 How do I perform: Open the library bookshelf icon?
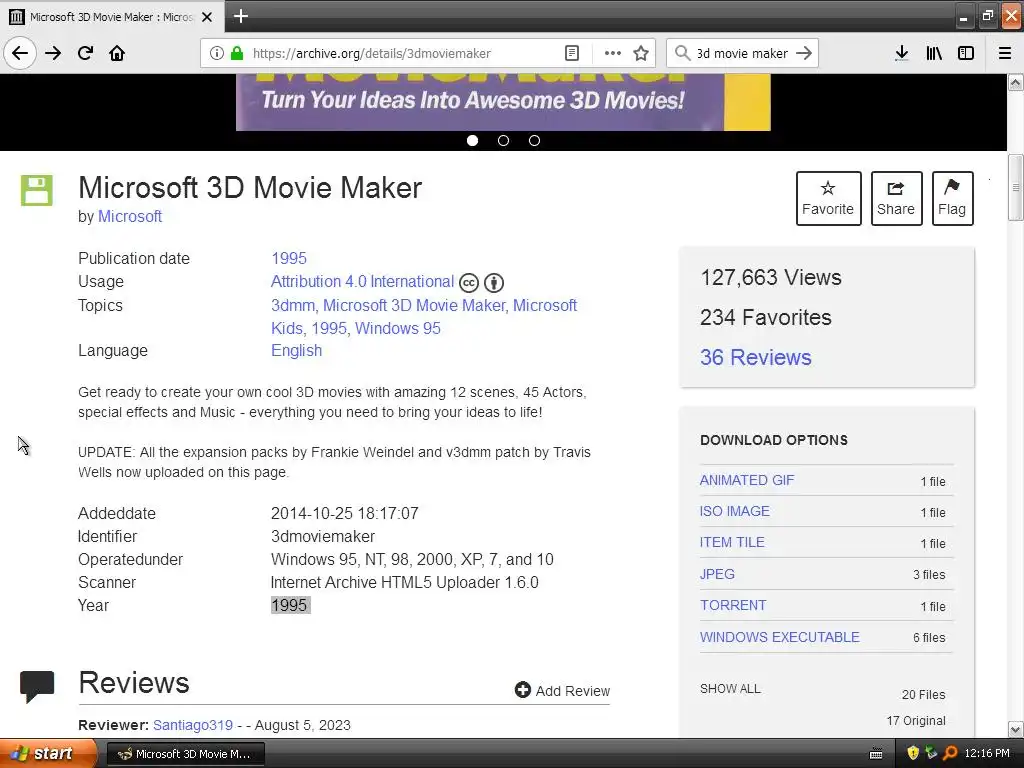(x=934, y=53)
